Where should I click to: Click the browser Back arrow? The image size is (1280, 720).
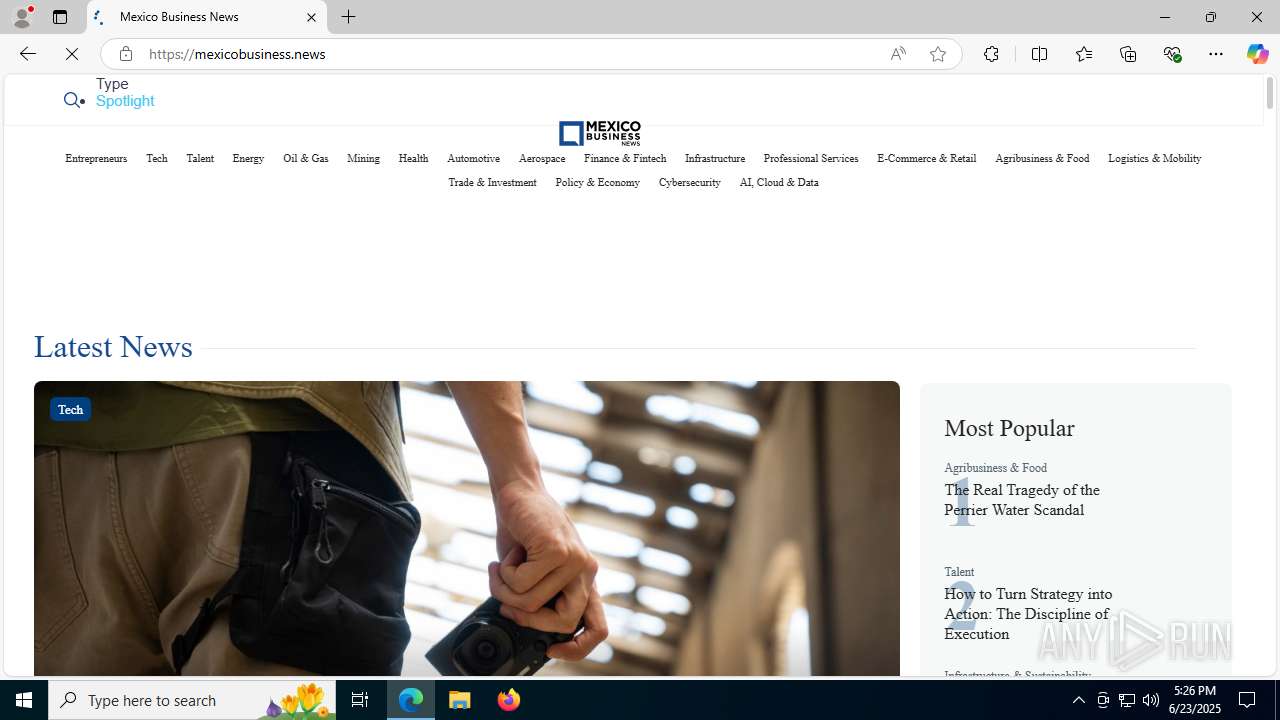27,54
